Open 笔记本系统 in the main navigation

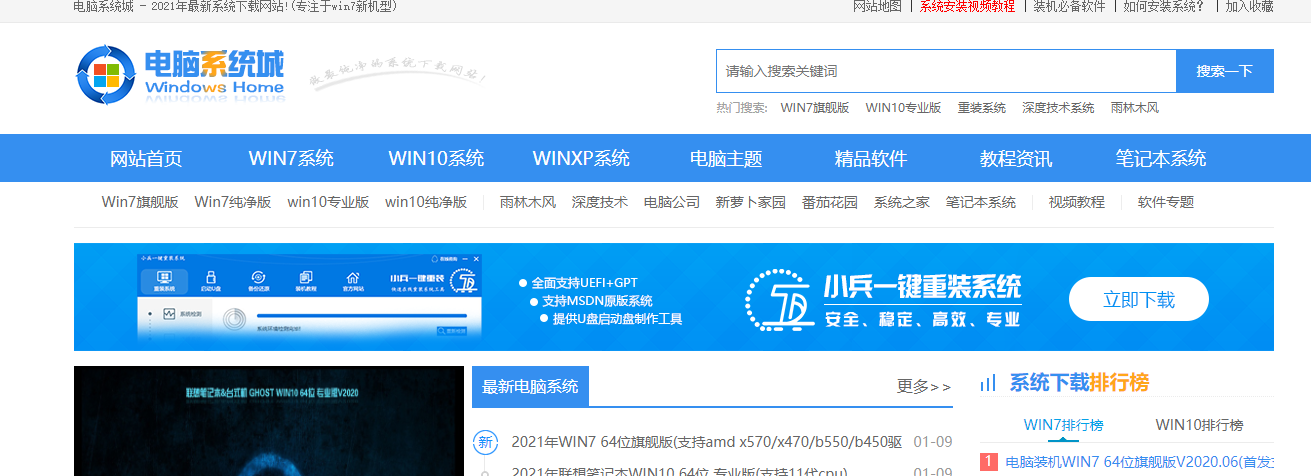coord(1160,158)
